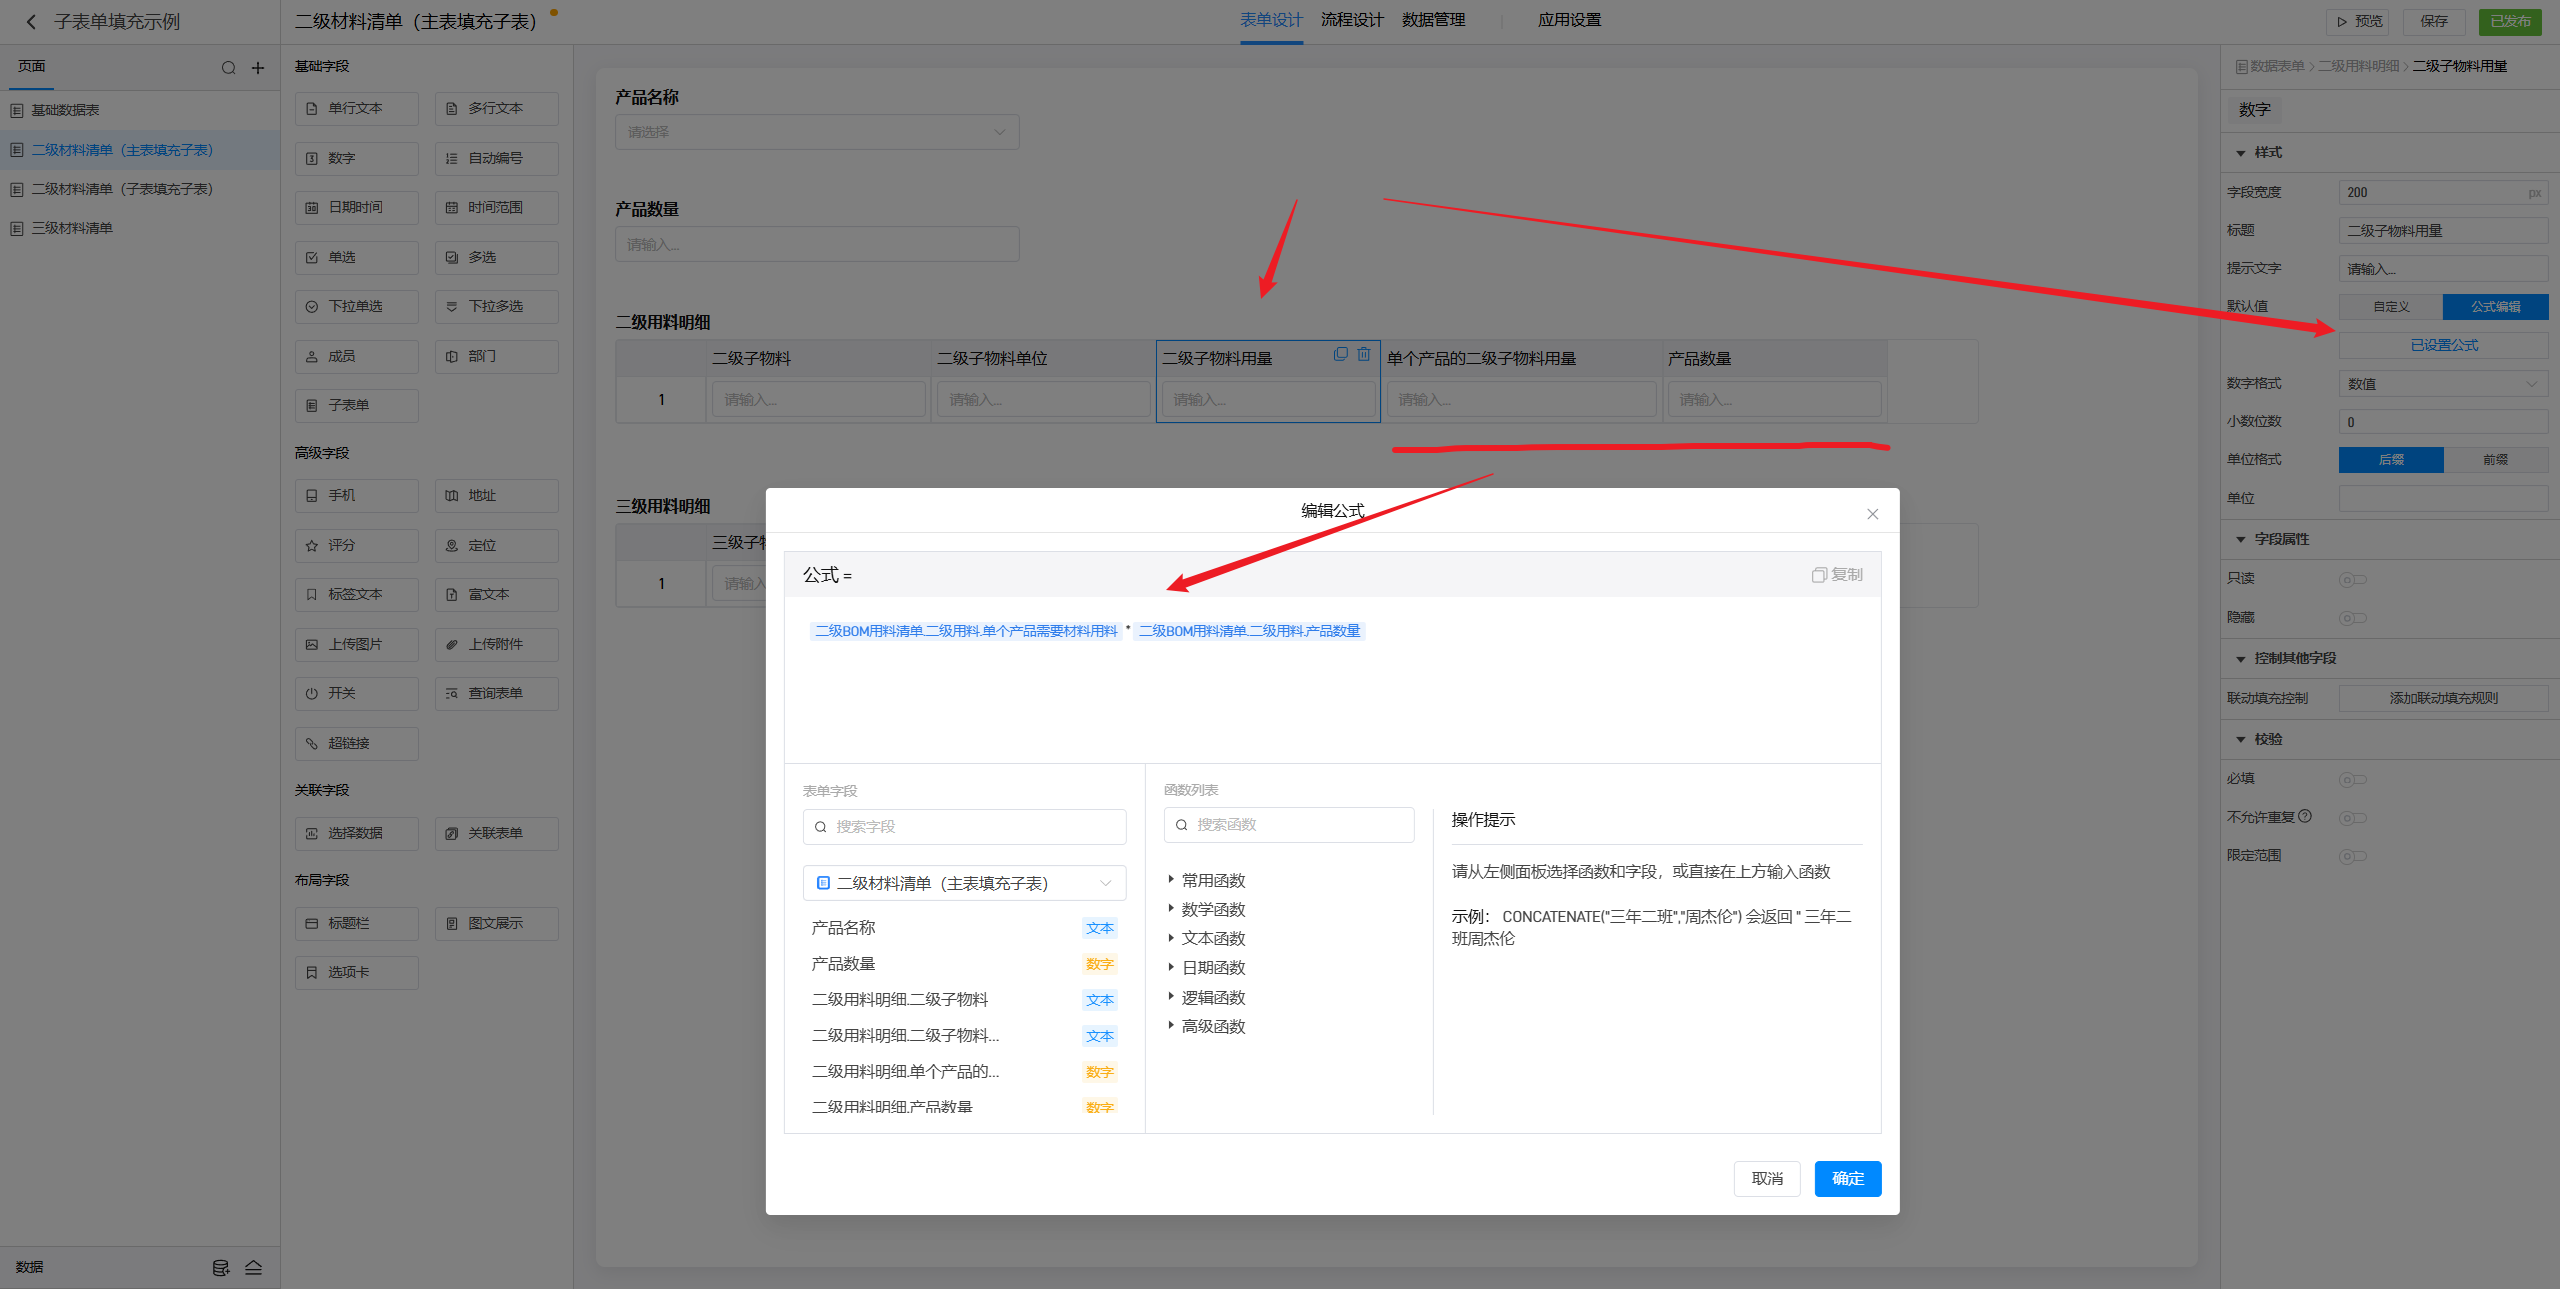
Task: Click the trash icon on the 二级子物料用量 column
Action: click(1363, 355)
